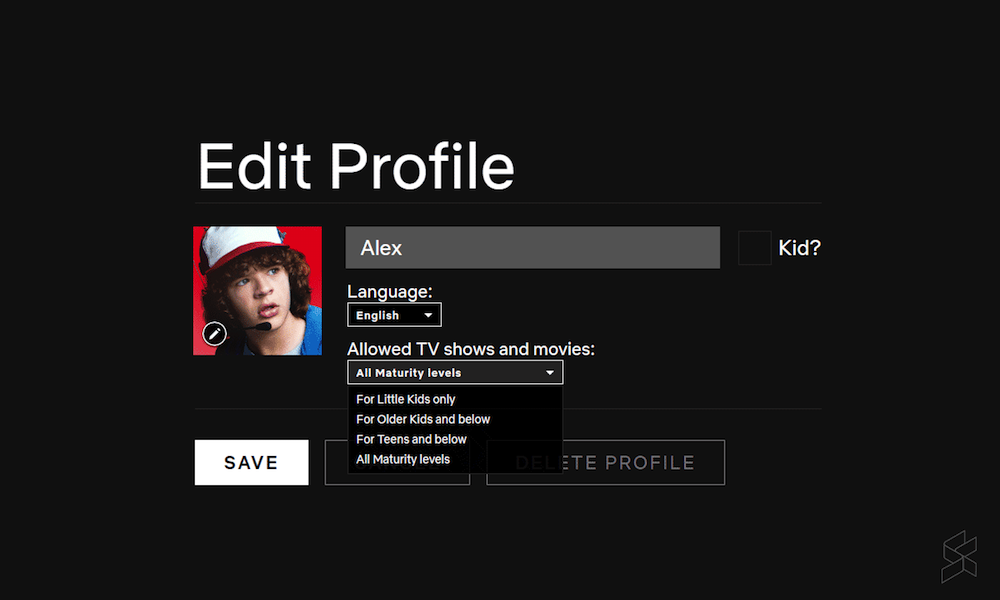Screen dimensions: 1000x600
Task: Click the SAVE button
Action: pos(251,462)
